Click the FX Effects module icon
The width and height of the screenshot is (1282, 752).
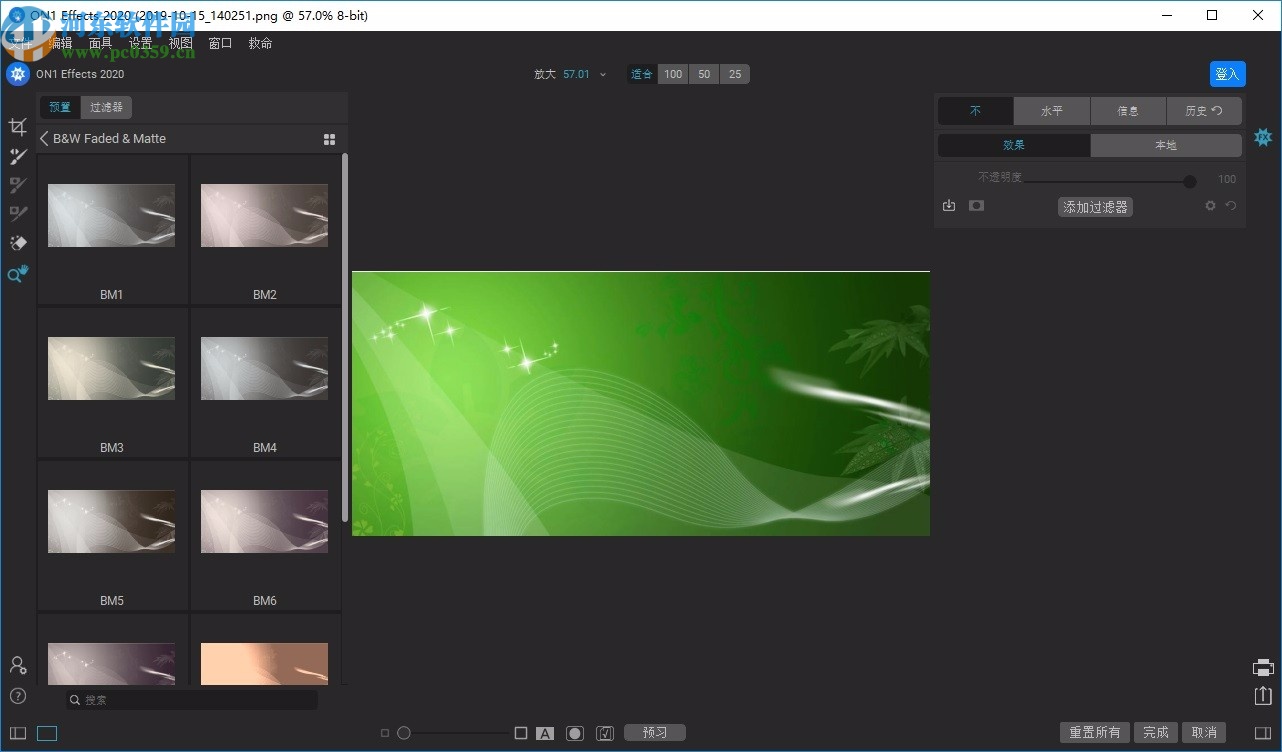1263,137
